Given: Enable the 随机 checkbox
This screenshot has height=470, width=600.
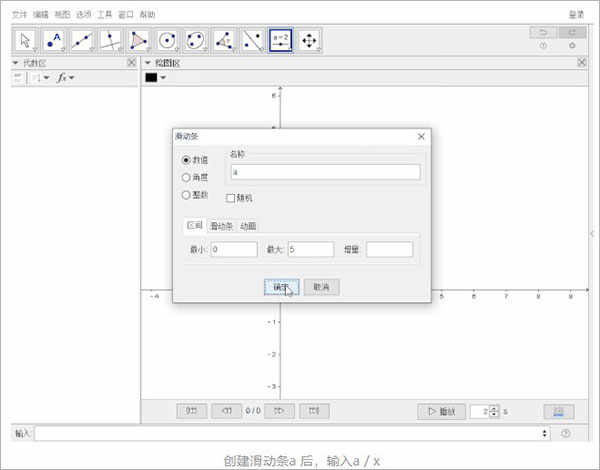Looking at the screenshot, I should [230, 198].
